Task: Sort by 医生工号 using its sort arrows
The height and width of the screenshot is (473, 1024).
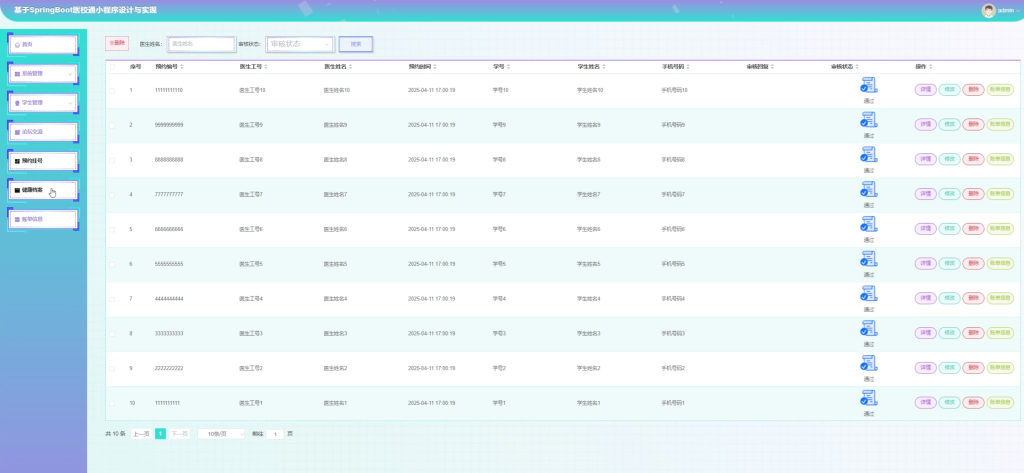Action: pyautogui.click(x=266, y=67)
